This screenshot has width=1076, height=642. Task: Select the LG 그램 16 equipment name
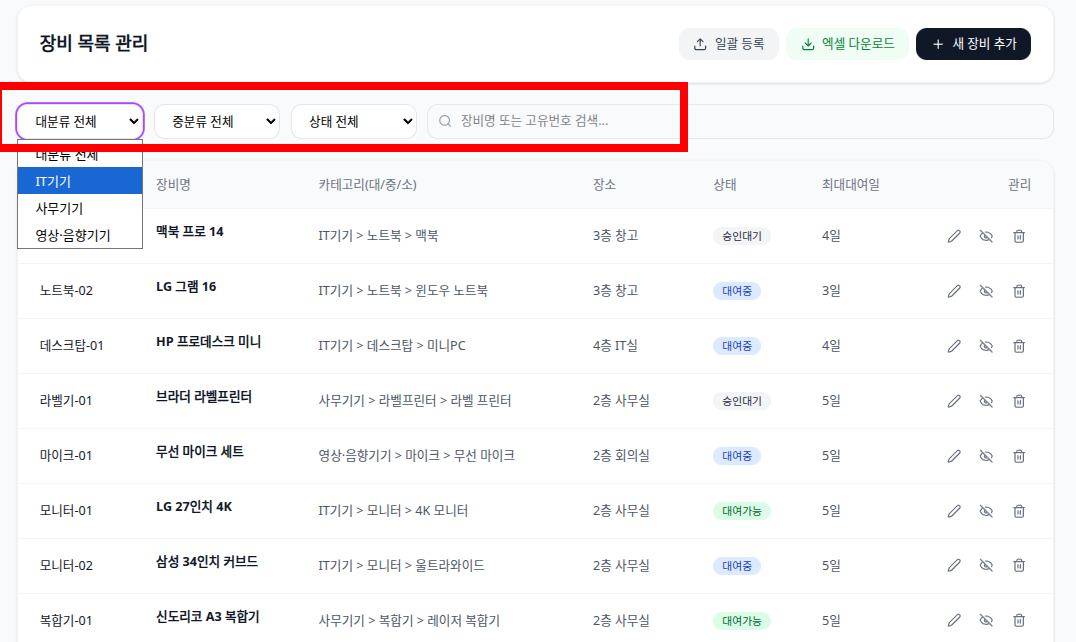point(186,287)
